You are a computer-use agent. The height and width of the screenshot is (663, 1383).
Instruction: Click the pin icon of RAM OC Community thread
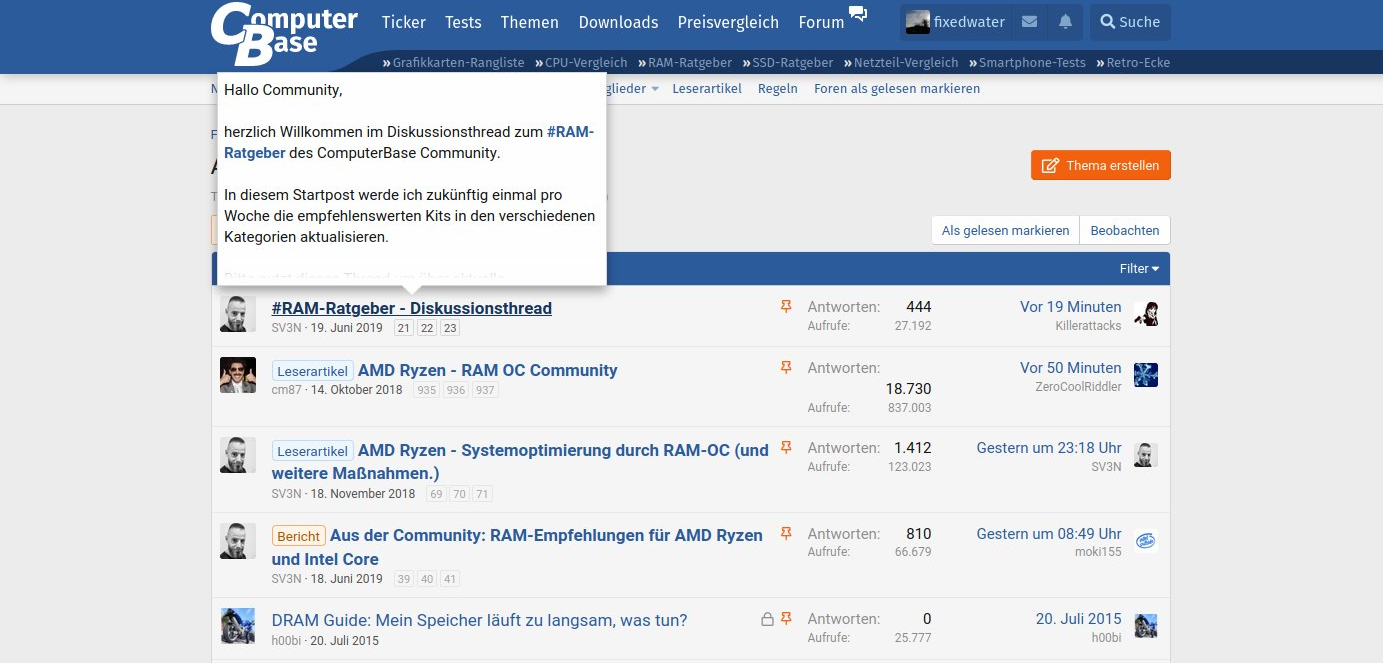(x=786, y=368)
